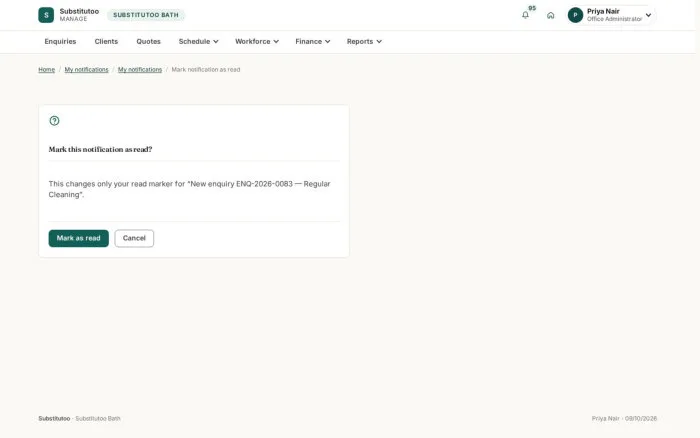The height and width of the screenshot is (438, 700).
Task: Open the Reports dropdown menu
Action: 364,42
